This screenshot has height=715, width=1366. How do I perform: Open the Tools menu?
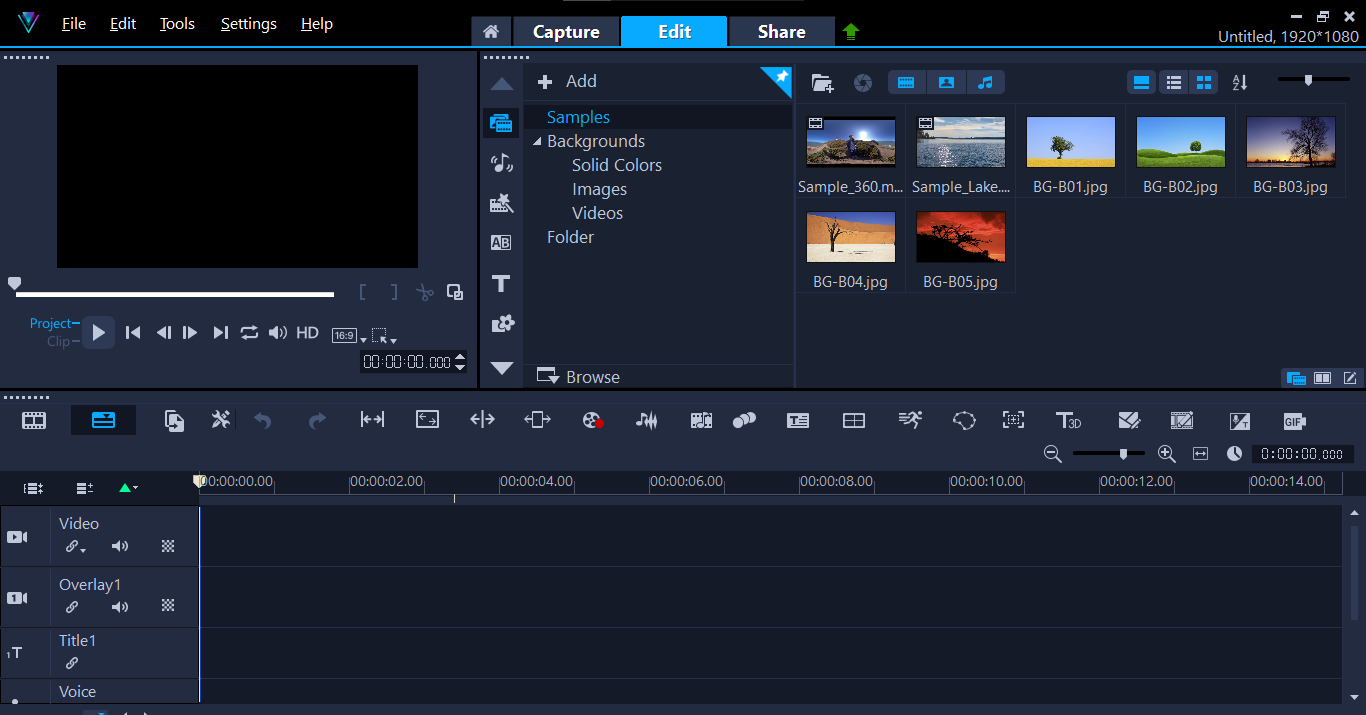(x=177, y=24)
